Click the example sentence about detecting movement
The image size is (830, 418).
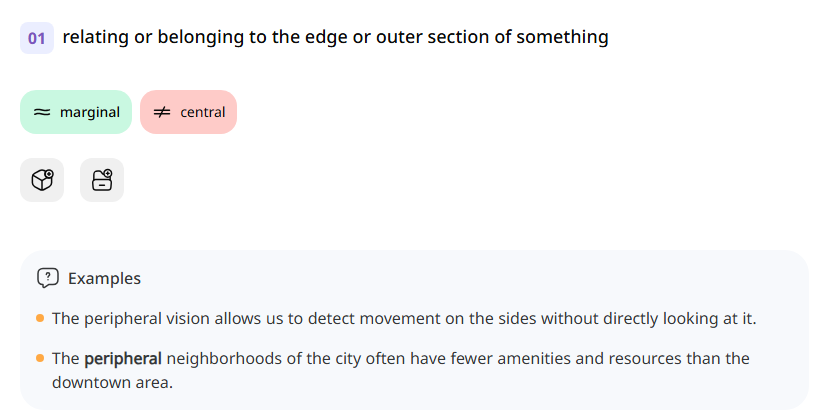pyautogui.click(x=404, y=319)
